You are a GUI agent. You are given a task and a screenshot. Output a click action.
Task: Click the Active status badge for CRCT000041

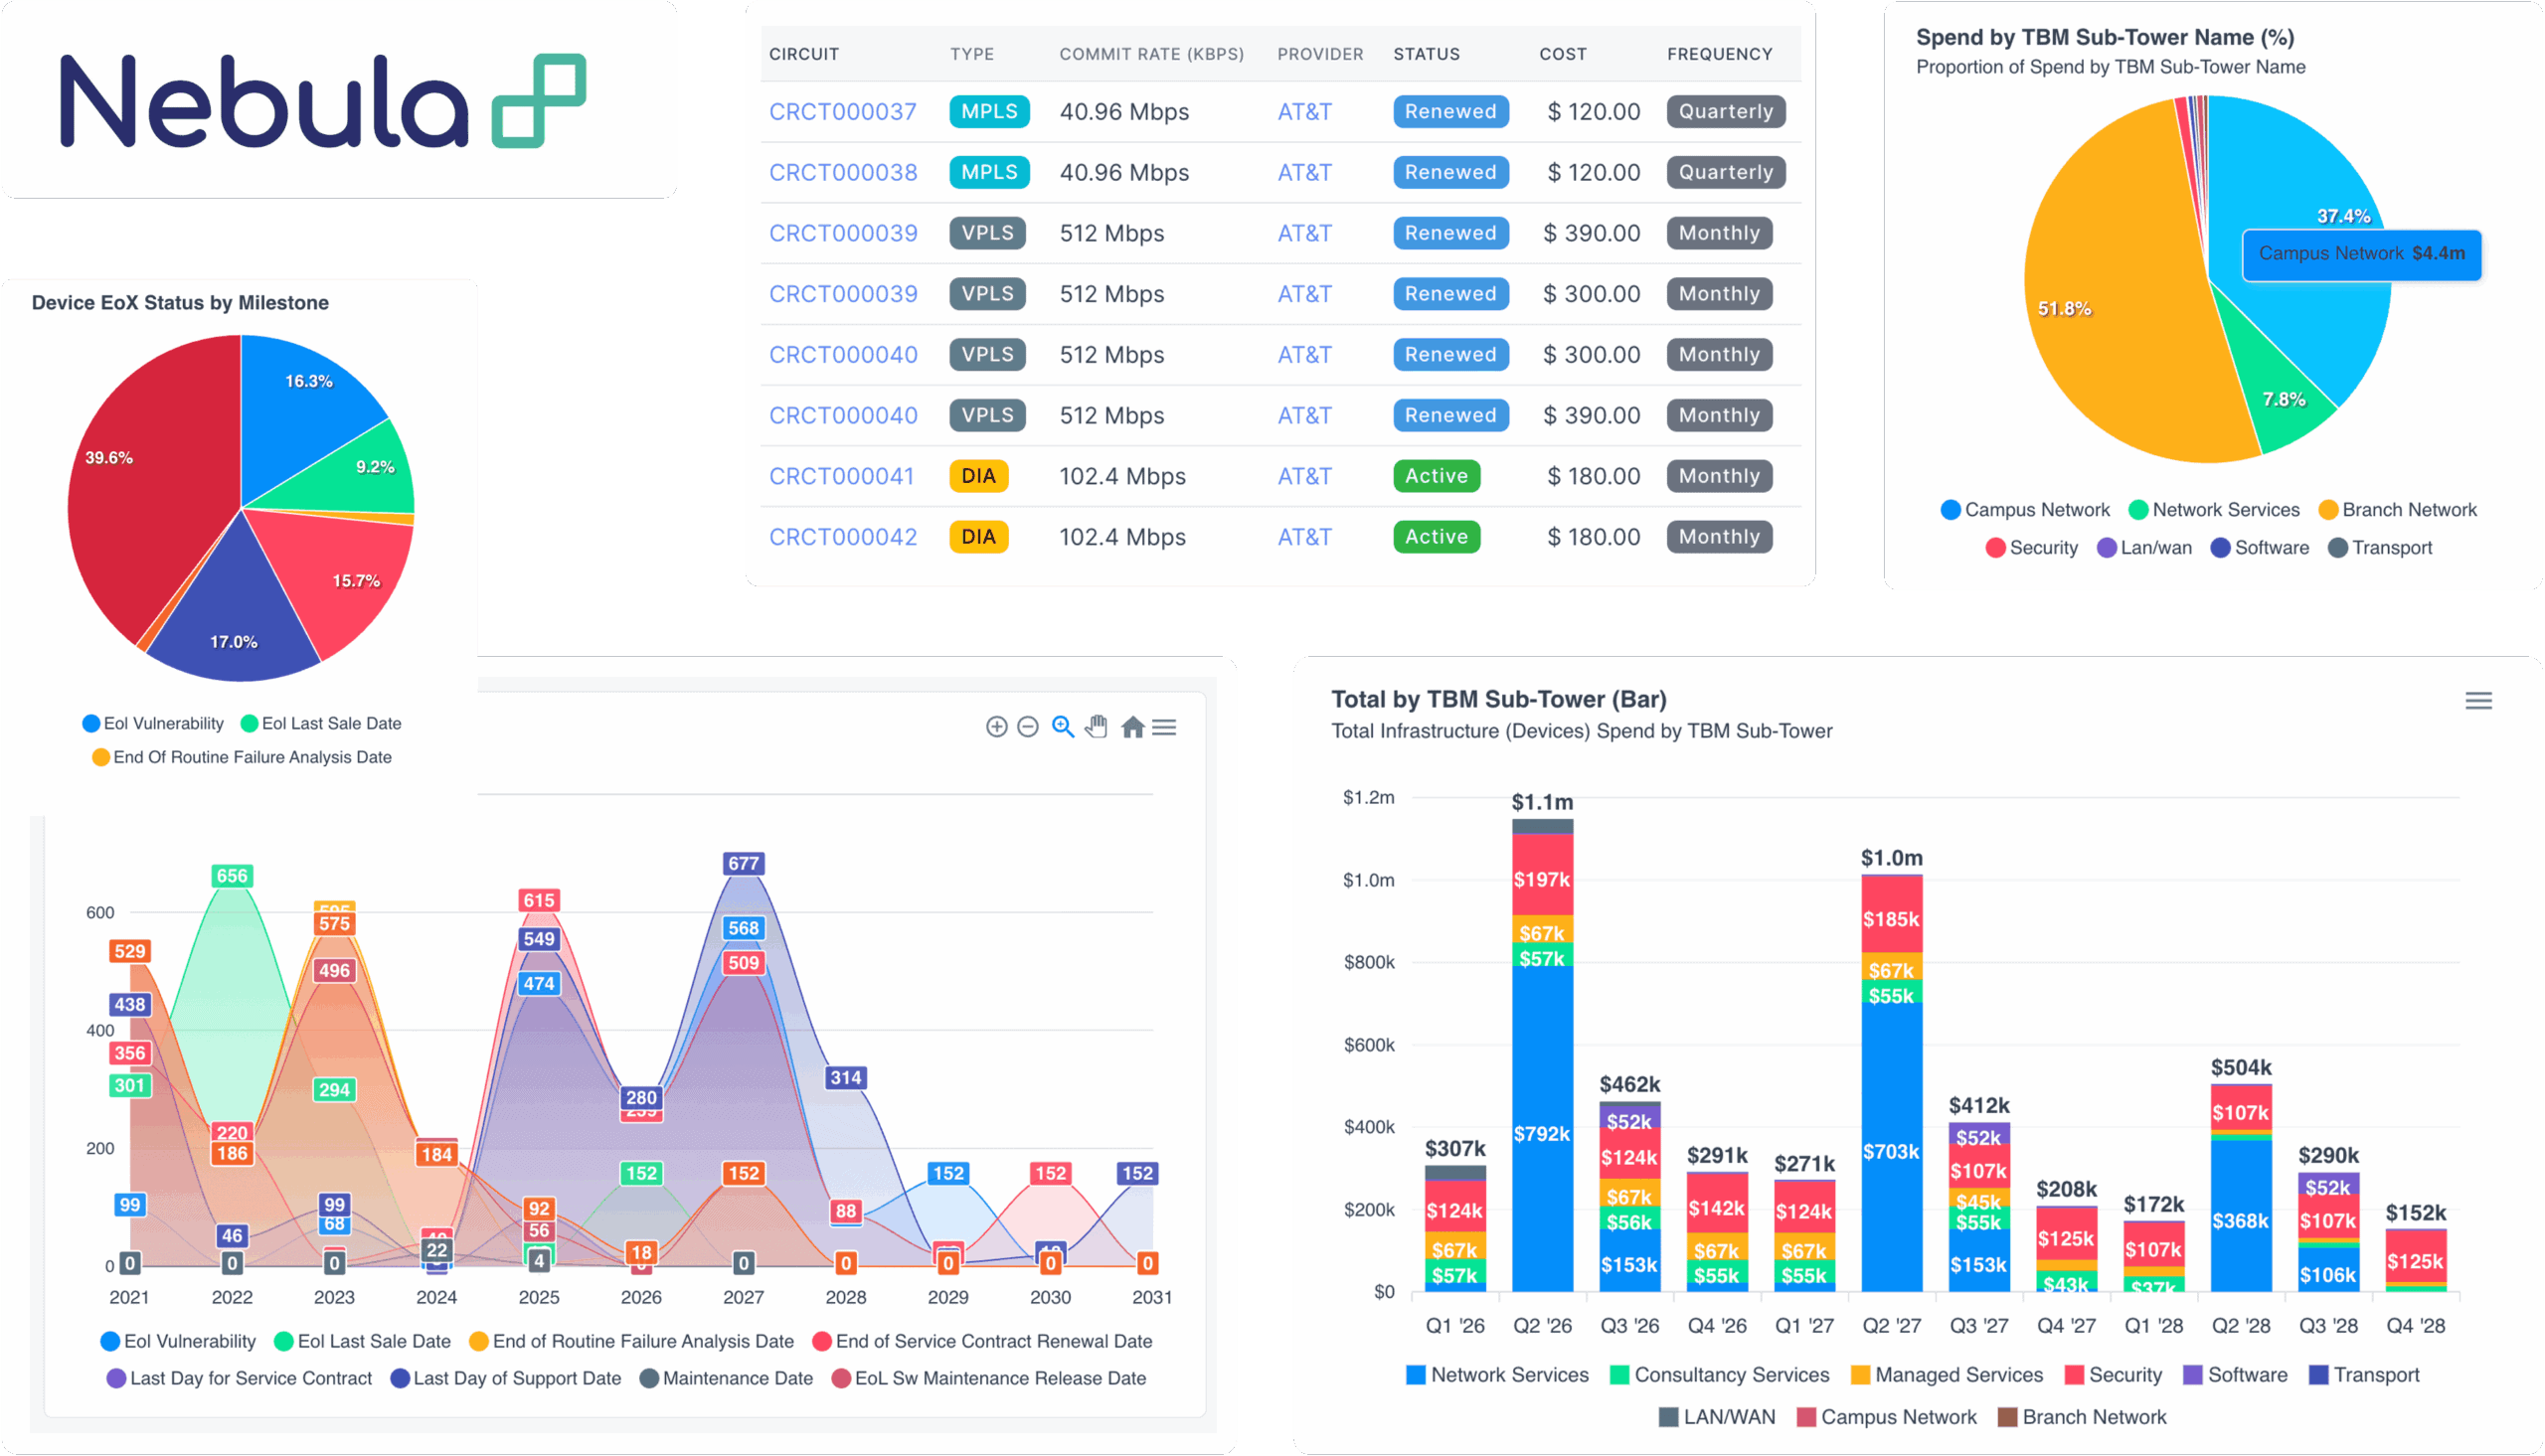click(x=1435, y=476)
